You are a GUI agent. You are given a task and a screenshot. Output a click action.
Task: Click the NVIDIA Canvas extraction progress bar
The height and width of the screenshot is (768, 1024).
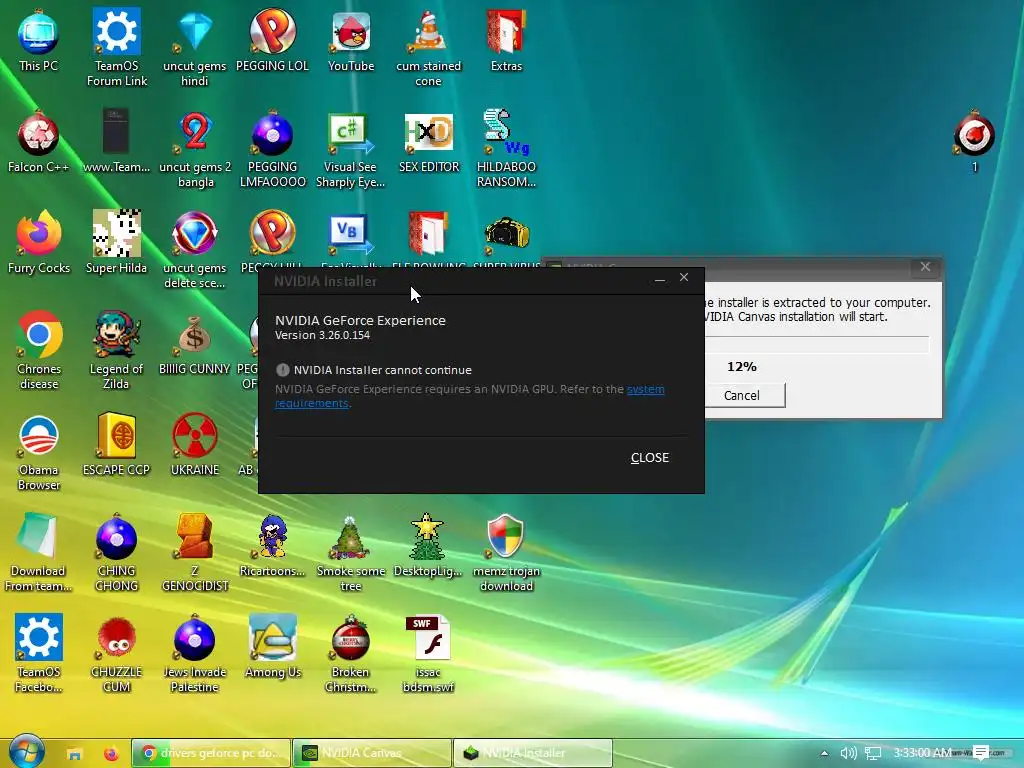click(x=818, y=345)
